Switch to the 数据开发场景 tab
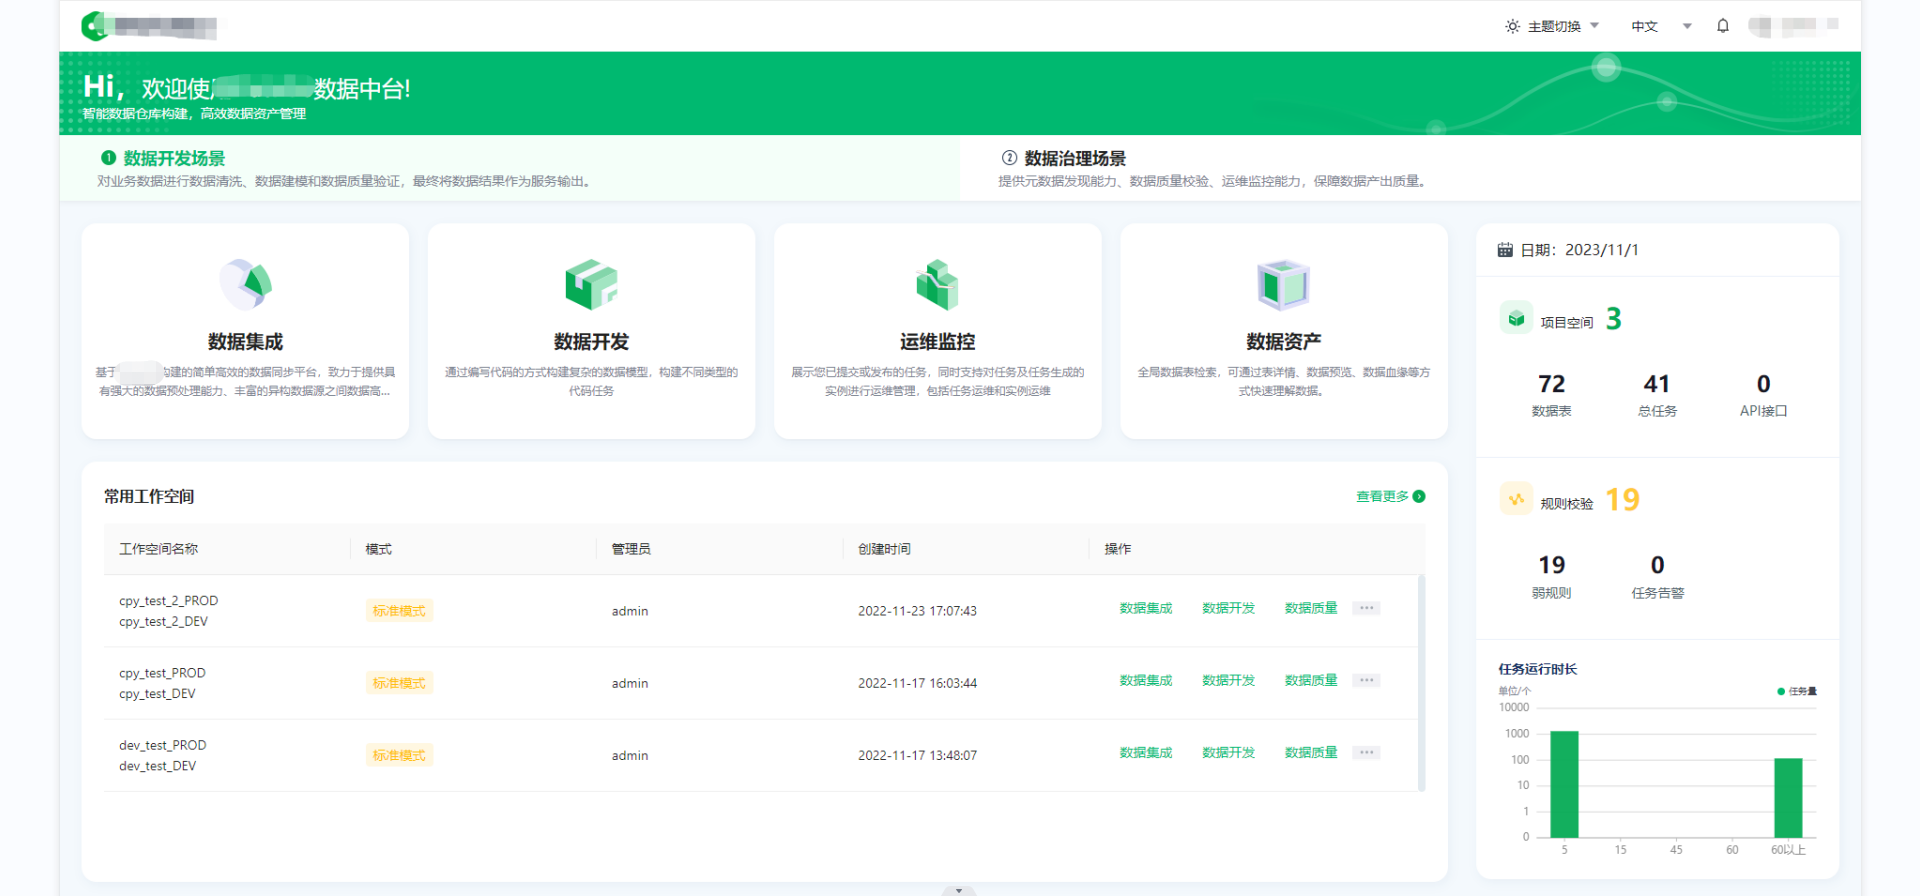Image resolution: width=1920 pixels, height=896 pixels. (x=510, y=168)
